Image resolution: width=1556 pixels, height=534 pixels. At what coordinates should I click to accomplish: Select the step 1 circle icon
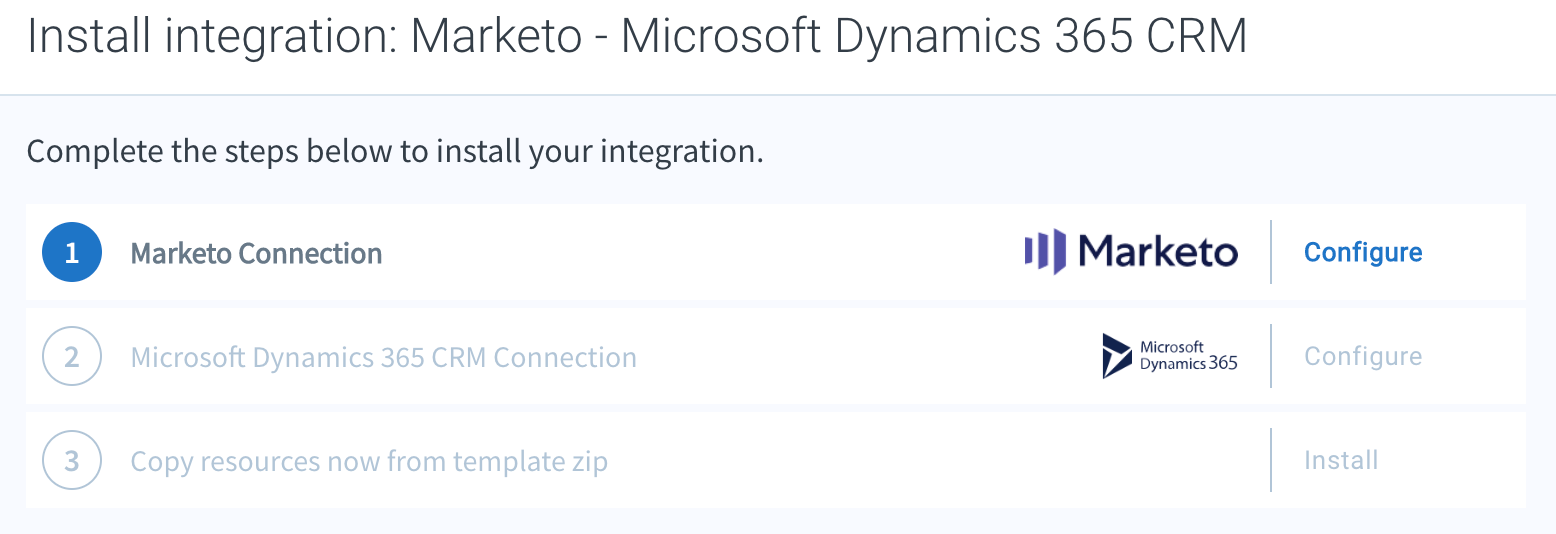72,253
